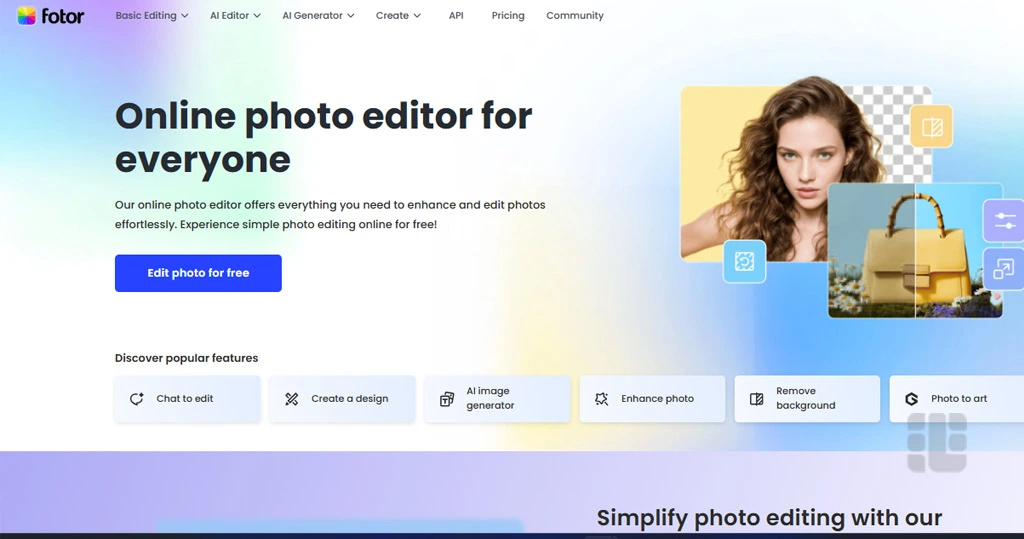Open the Create dropdown menu
1024x539 pixels.
pyautogui.click(x=398, y=16)
